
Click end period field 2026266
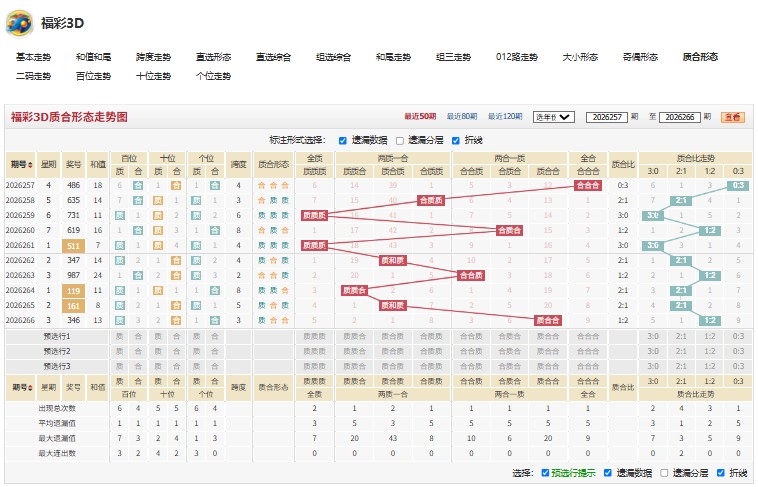click(x=680, y=117)
